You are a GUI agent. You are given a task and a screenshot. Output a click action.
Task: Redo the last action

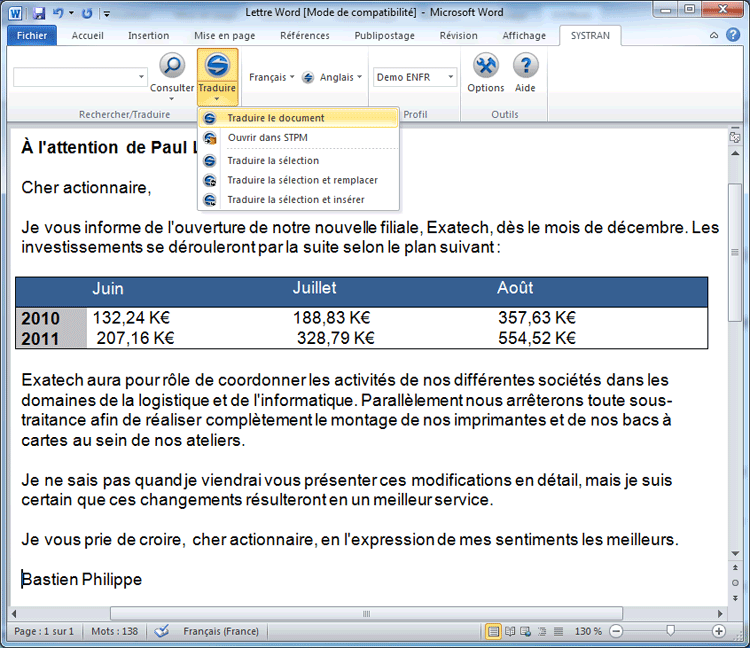[87, 13]
